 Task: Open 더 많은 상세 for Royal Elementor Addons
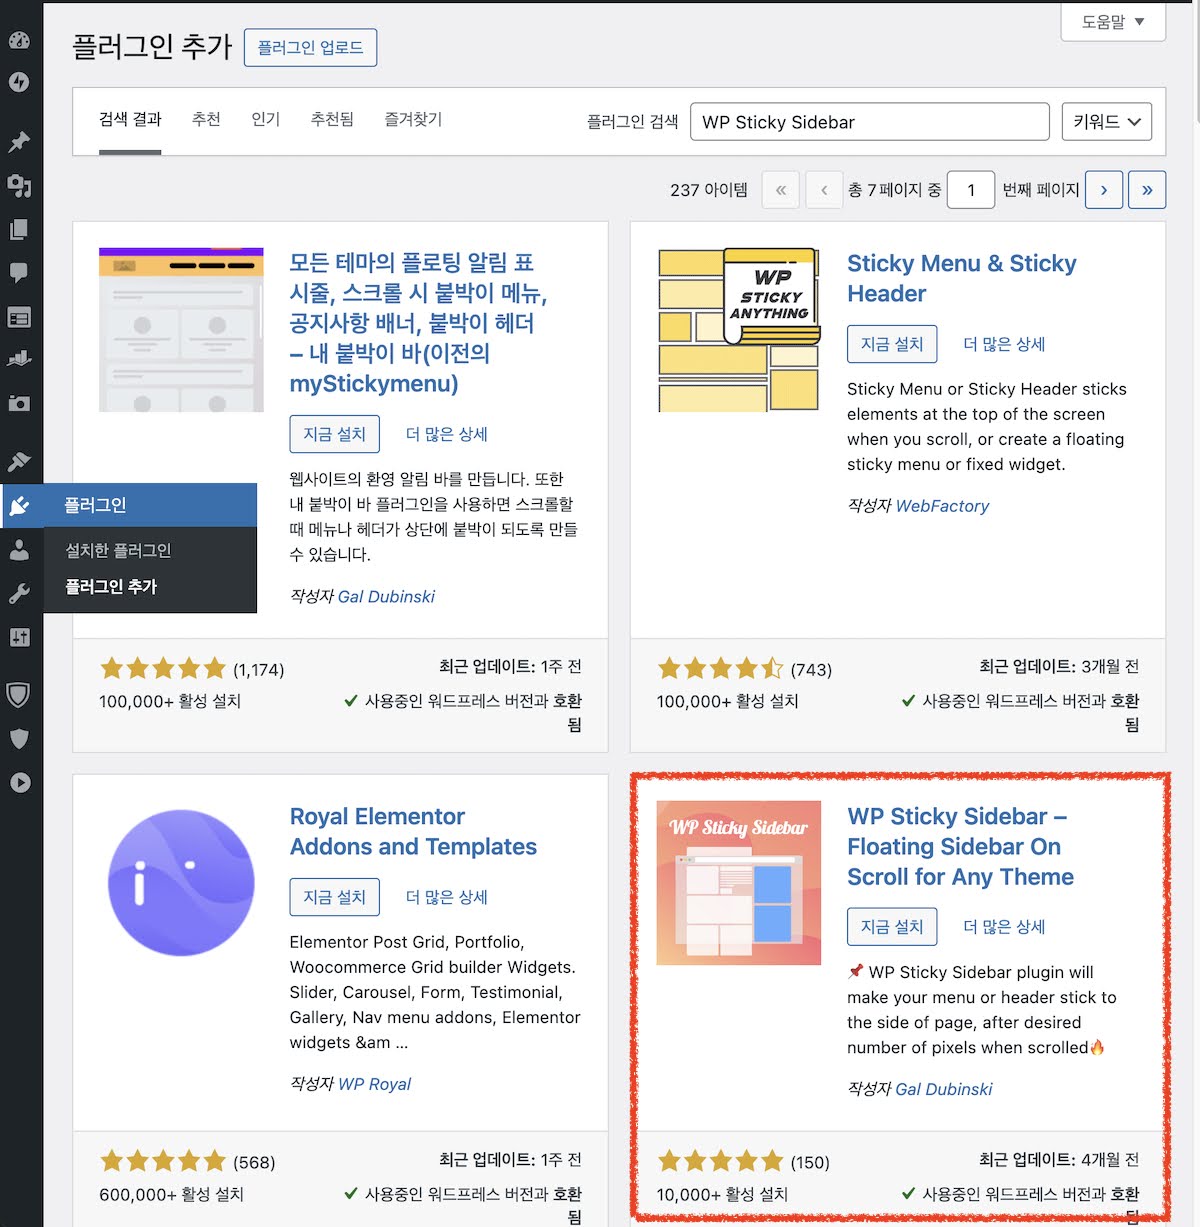tap(446, 897)
